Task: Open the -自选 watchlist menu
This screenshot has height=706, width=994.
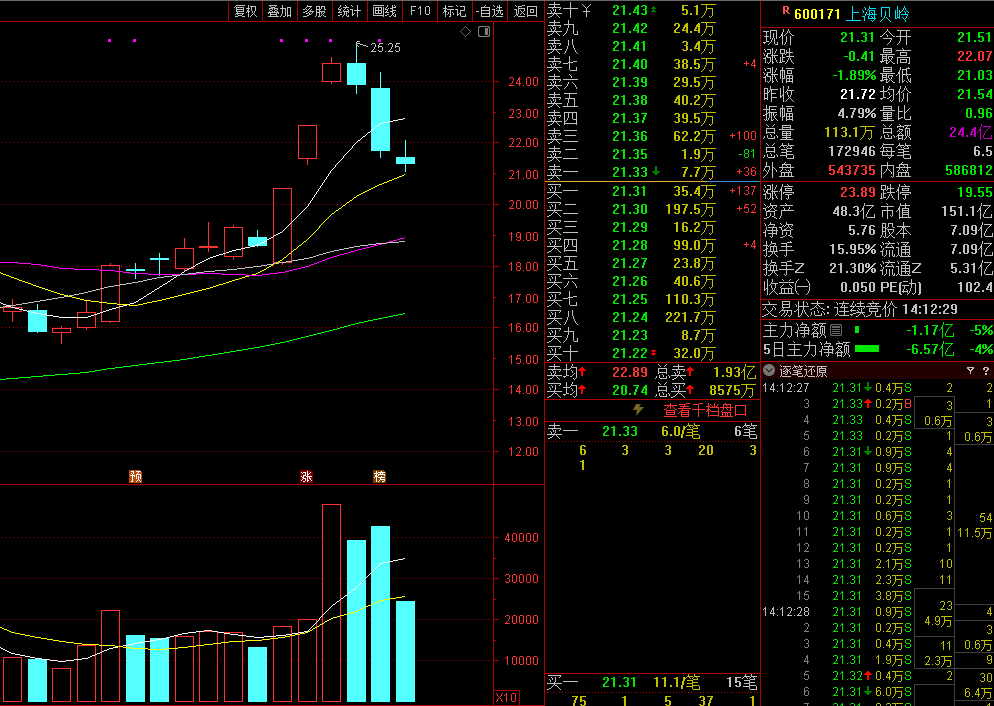Action: pos(489,11)
